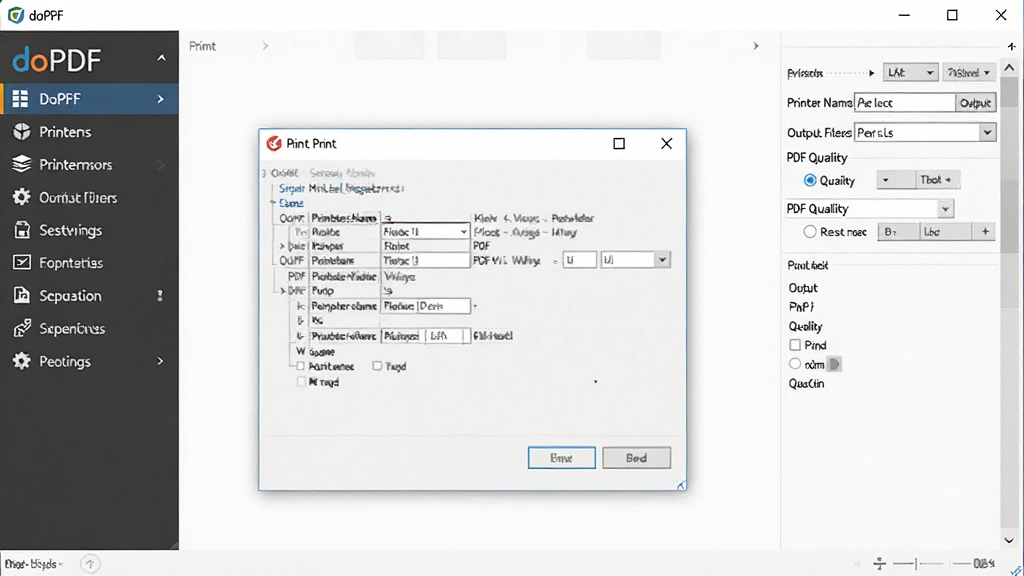
Task: Open the LAt presets dropdown
Action: [x=910, y=72]
